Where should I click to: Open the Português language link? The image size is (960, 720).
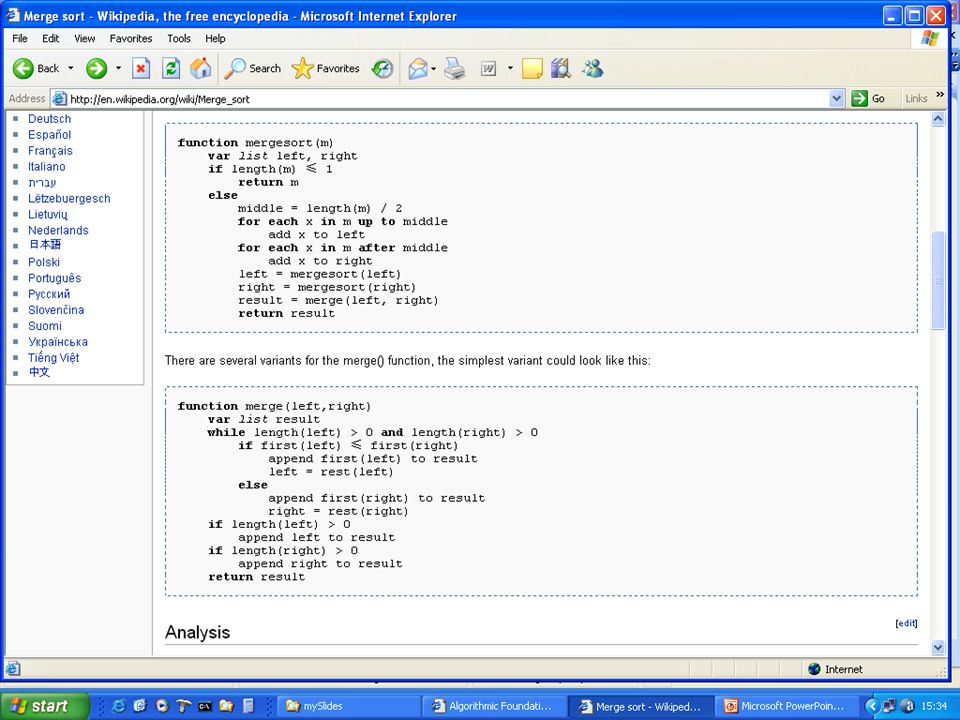tap(54, 278)
